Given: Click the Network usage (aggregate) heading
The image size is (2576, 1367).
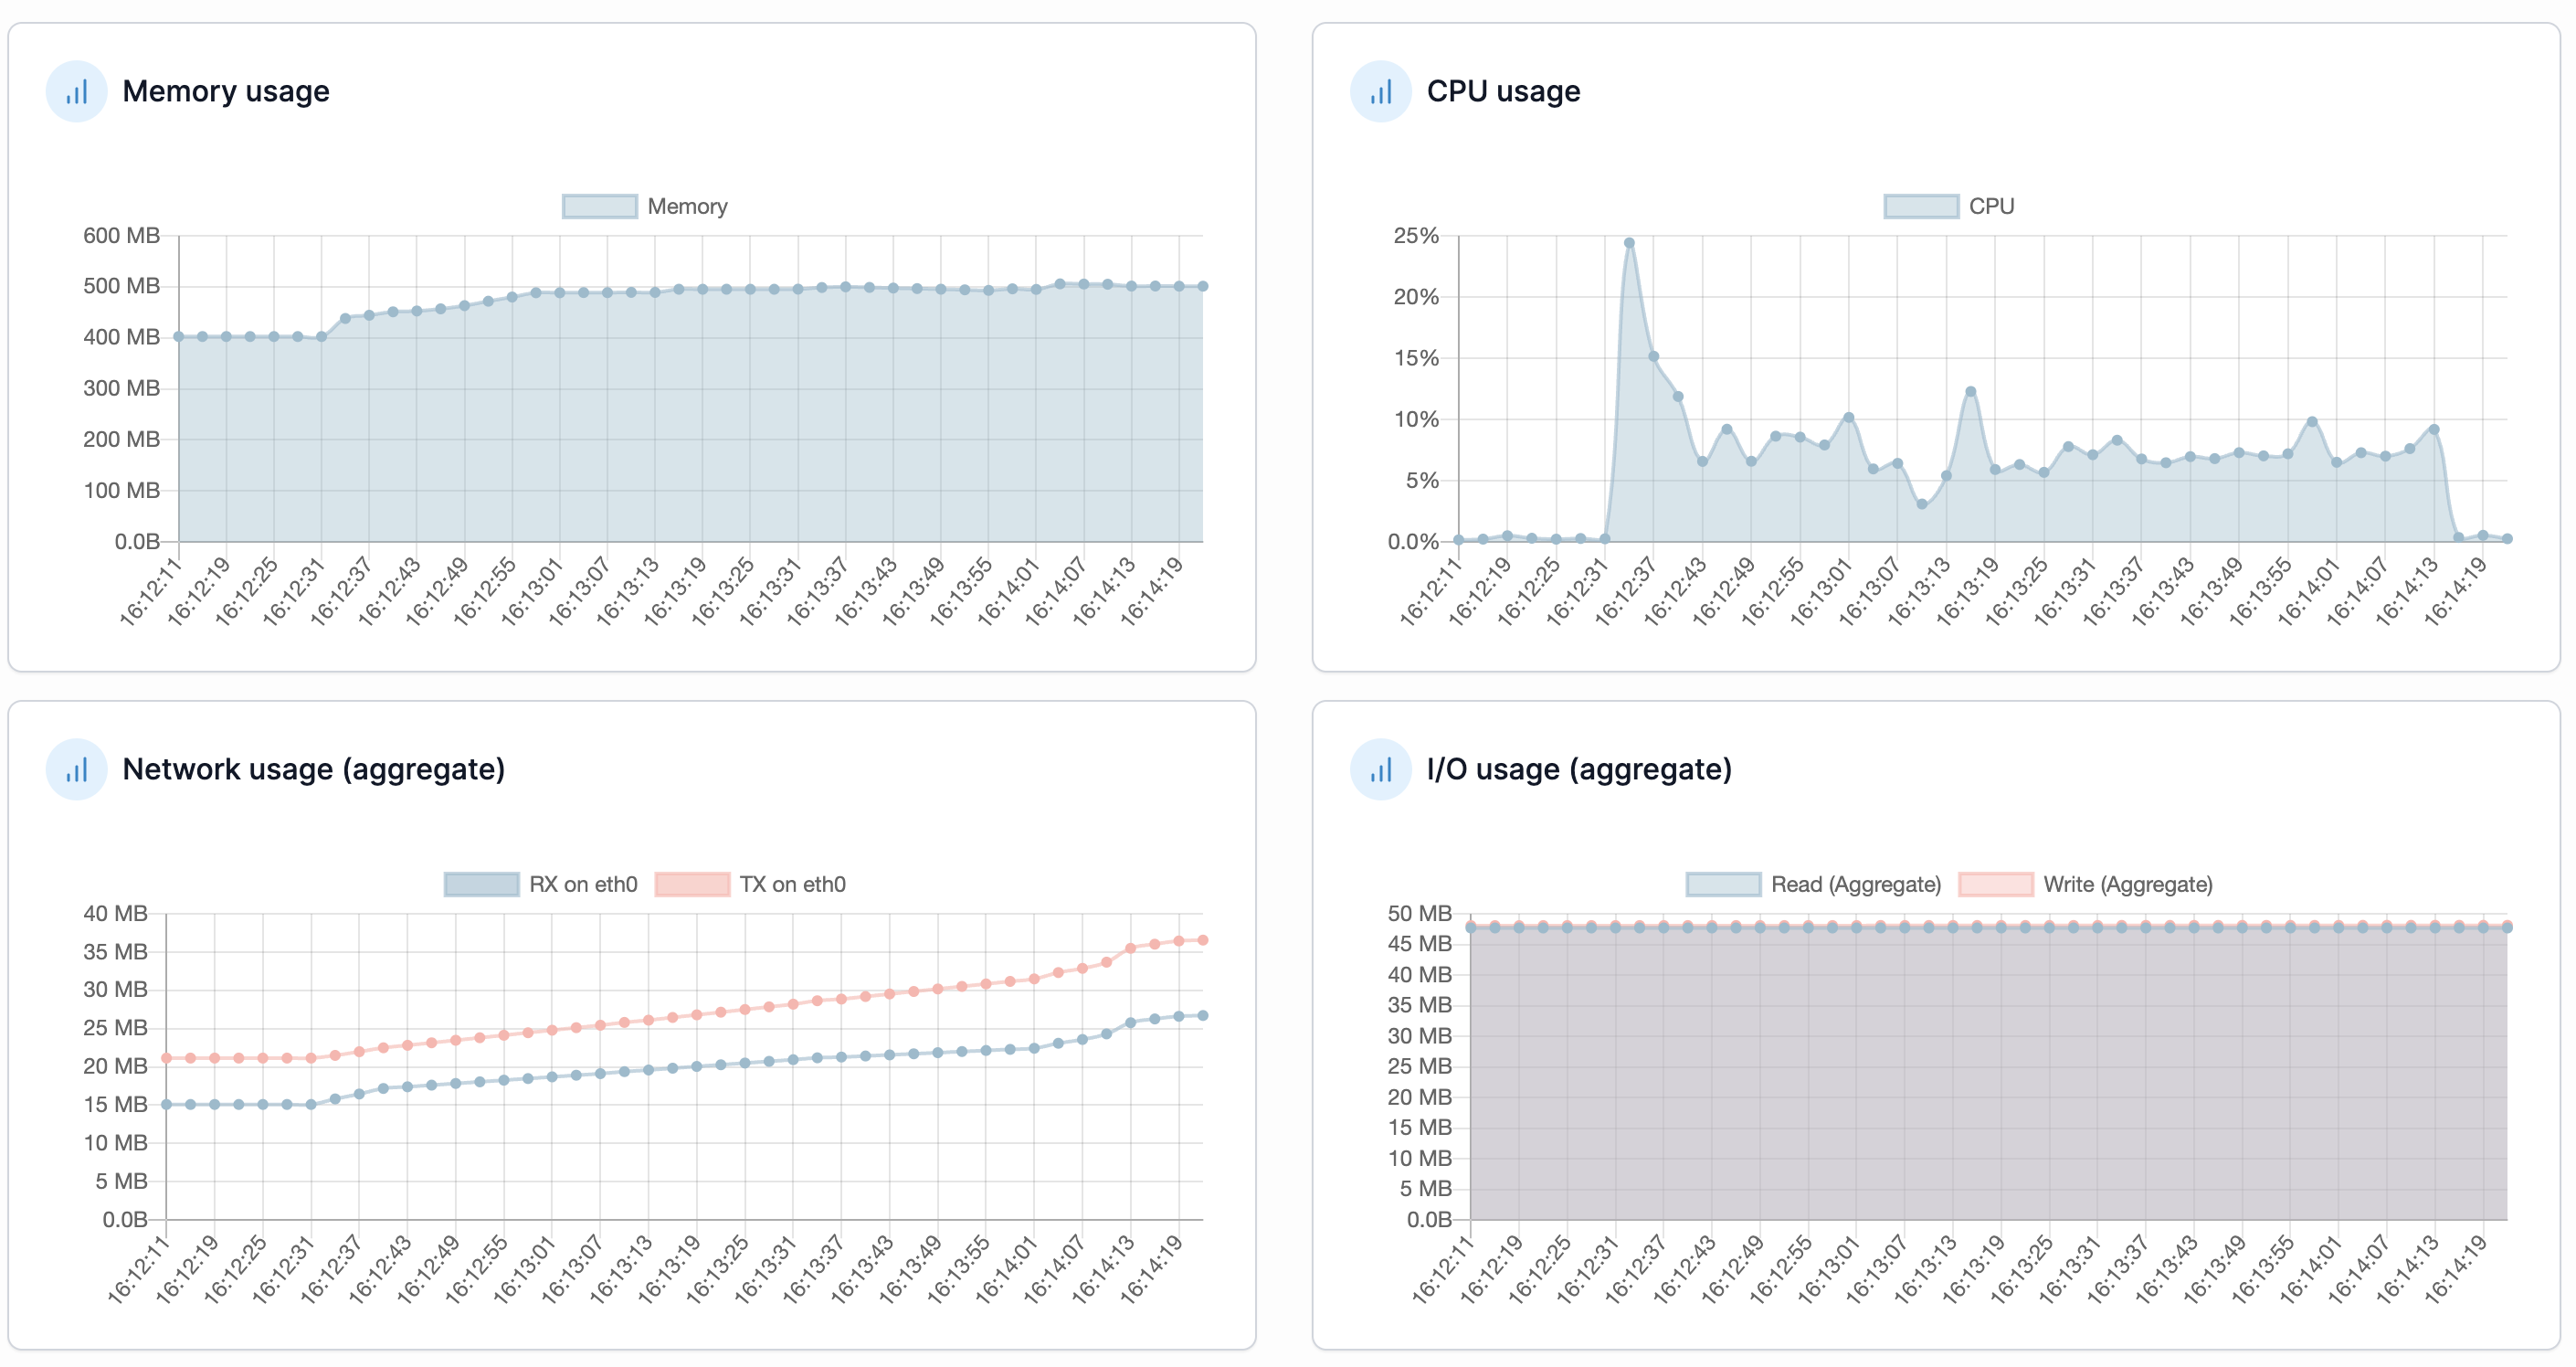Looking at the screenshot, I should [313, 769].
